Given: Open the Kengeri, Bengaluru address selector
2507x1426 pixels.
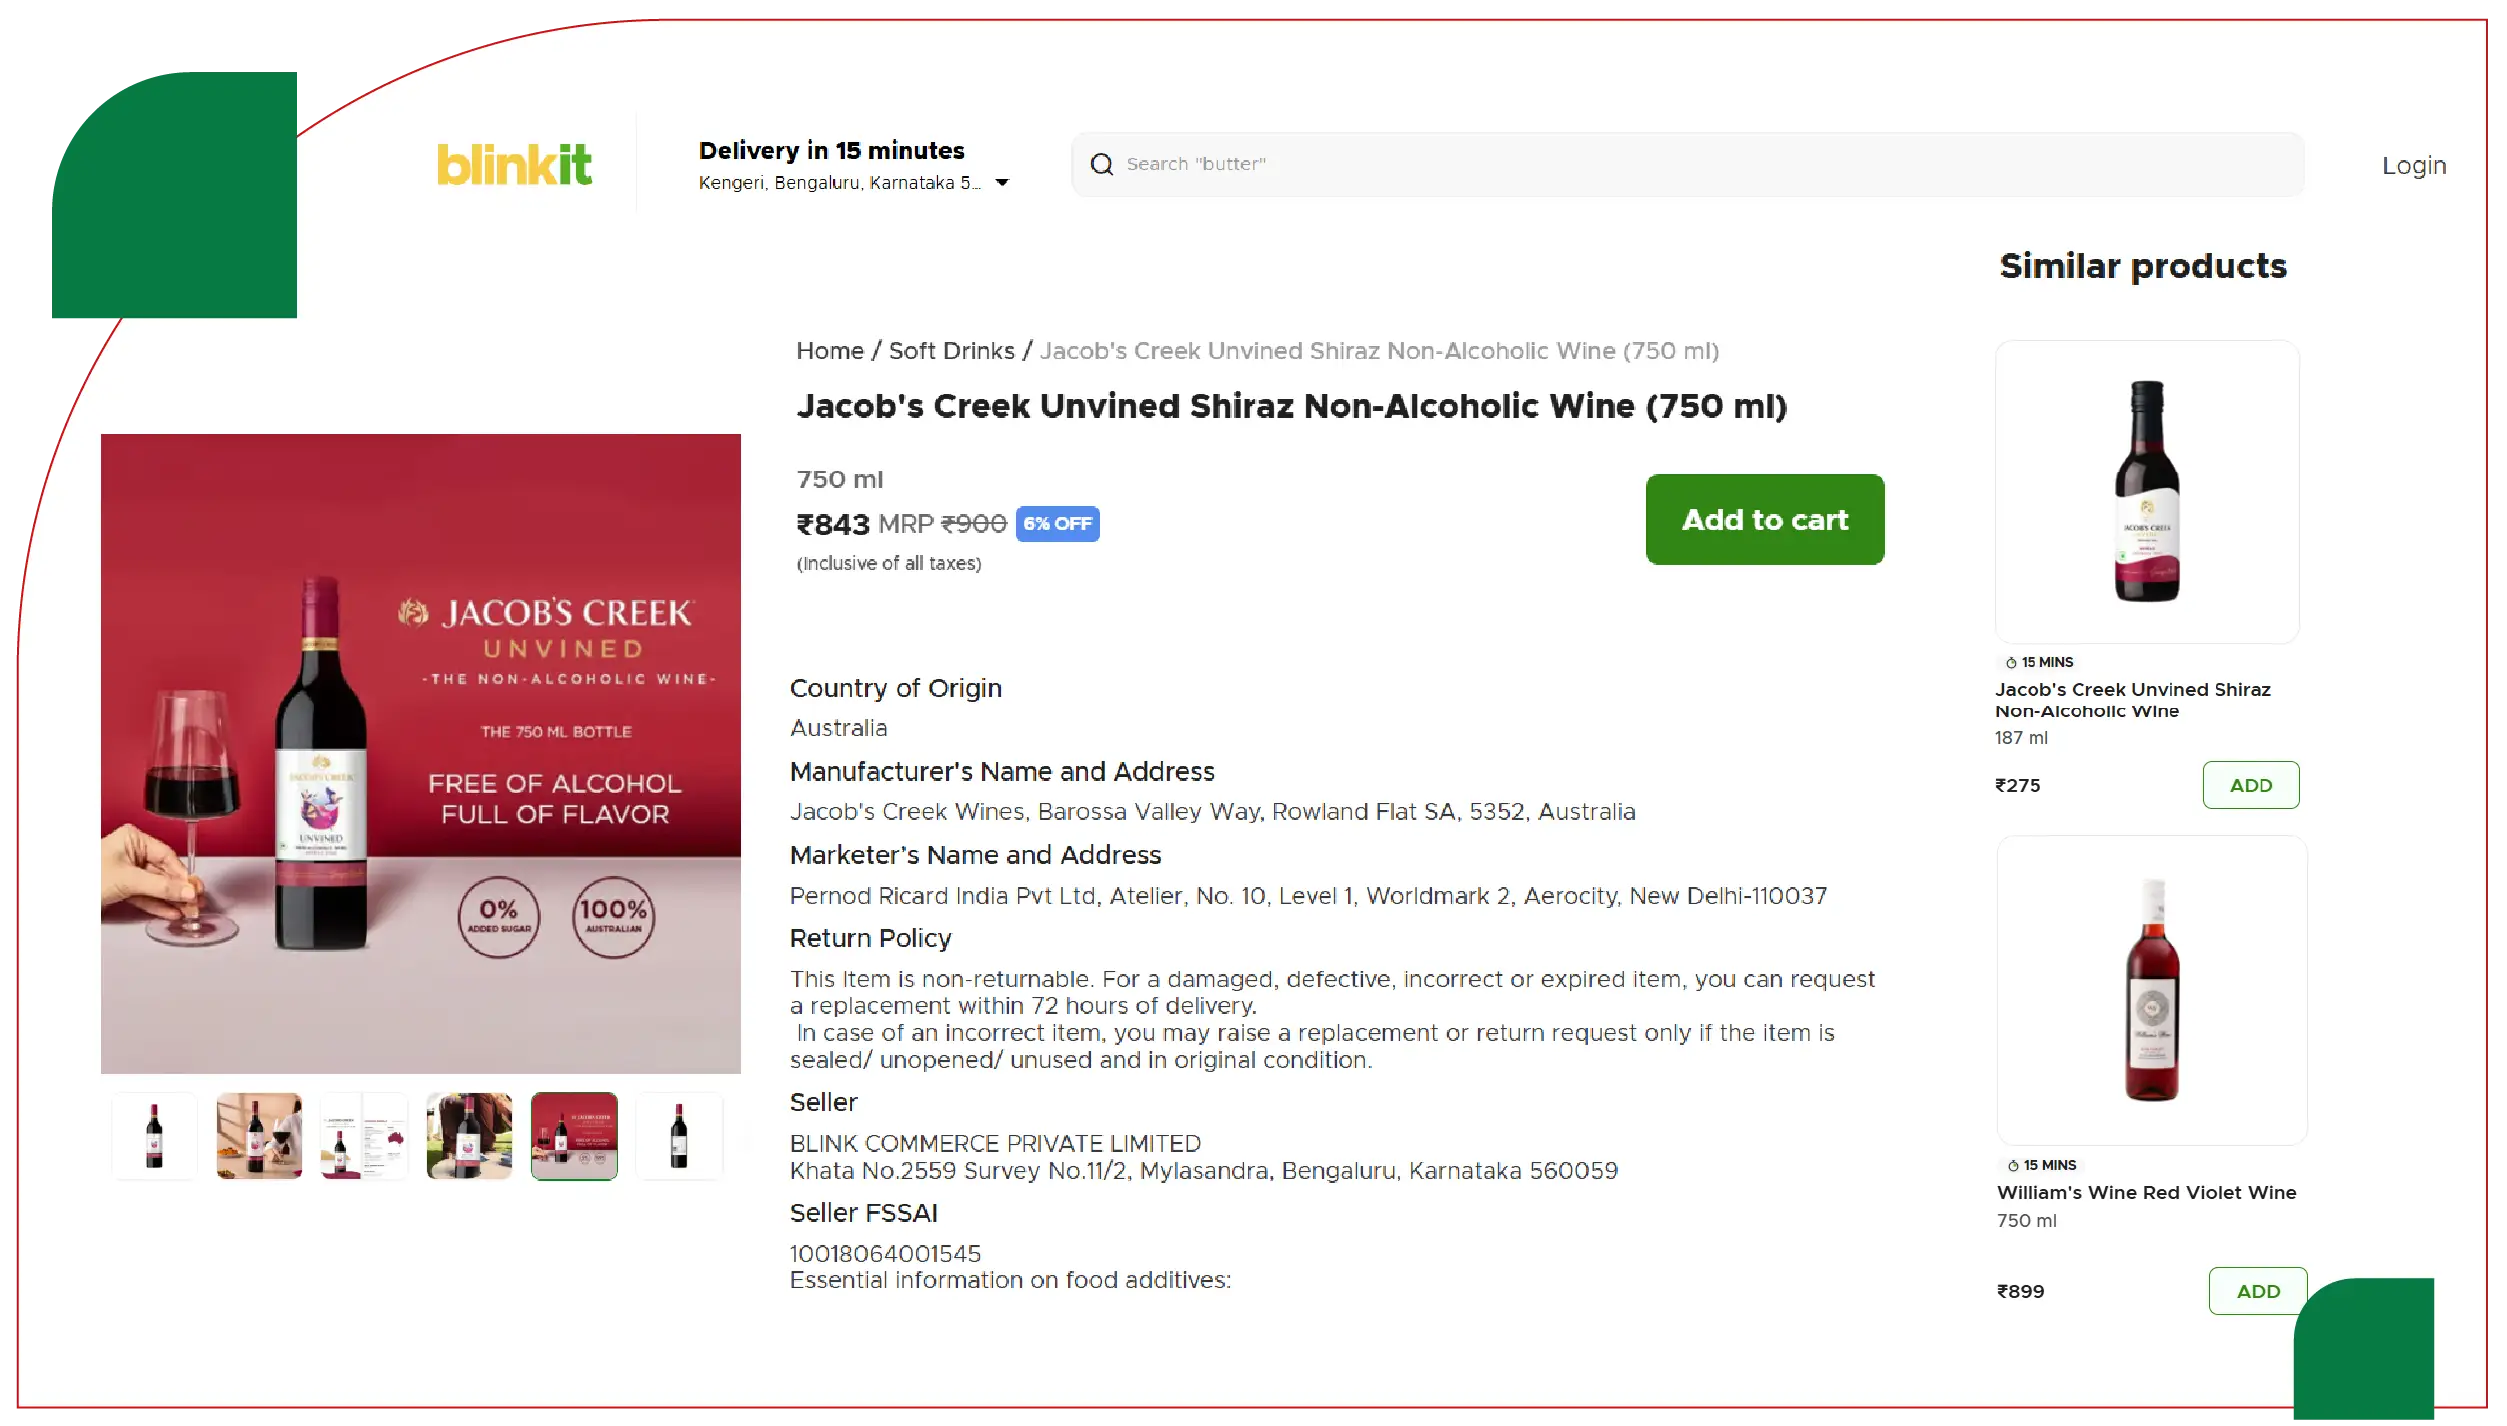Looking at the screenshot, I should (x=838, y=183).
